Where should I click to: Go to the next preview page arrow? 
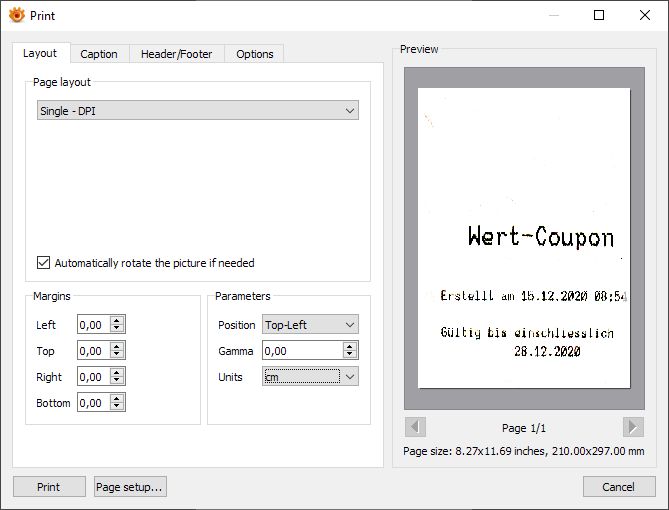click(x=633, y=427)
